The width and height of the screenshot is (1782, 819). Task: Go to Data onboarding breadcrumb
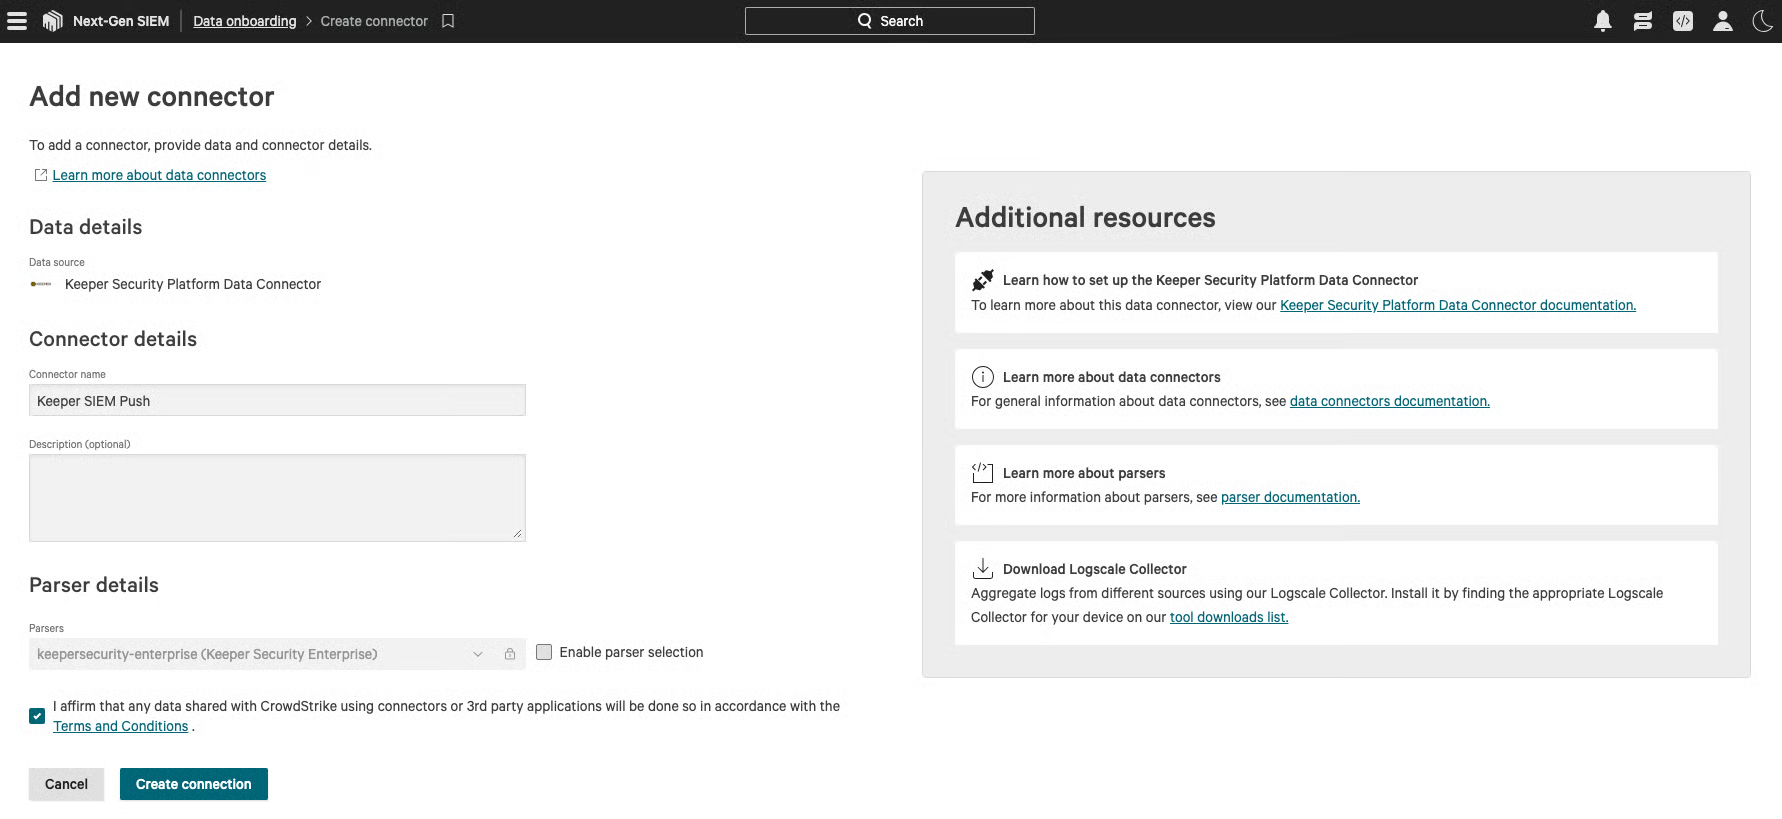click(x=244, y=21)
